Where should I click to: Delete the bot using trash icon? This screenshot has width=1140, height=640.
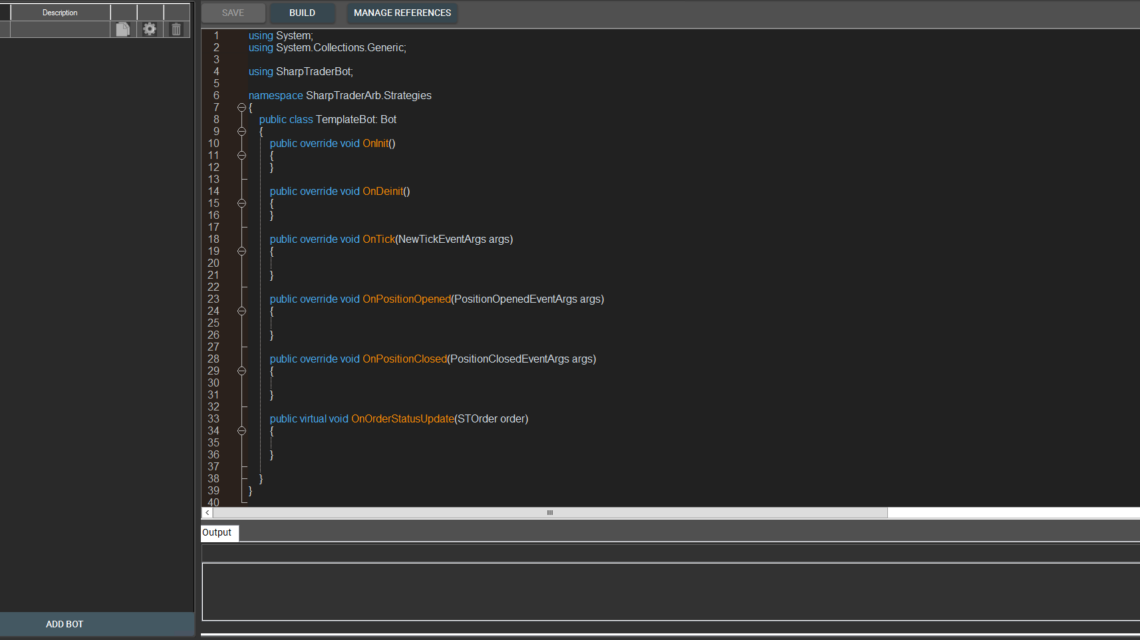176,29
